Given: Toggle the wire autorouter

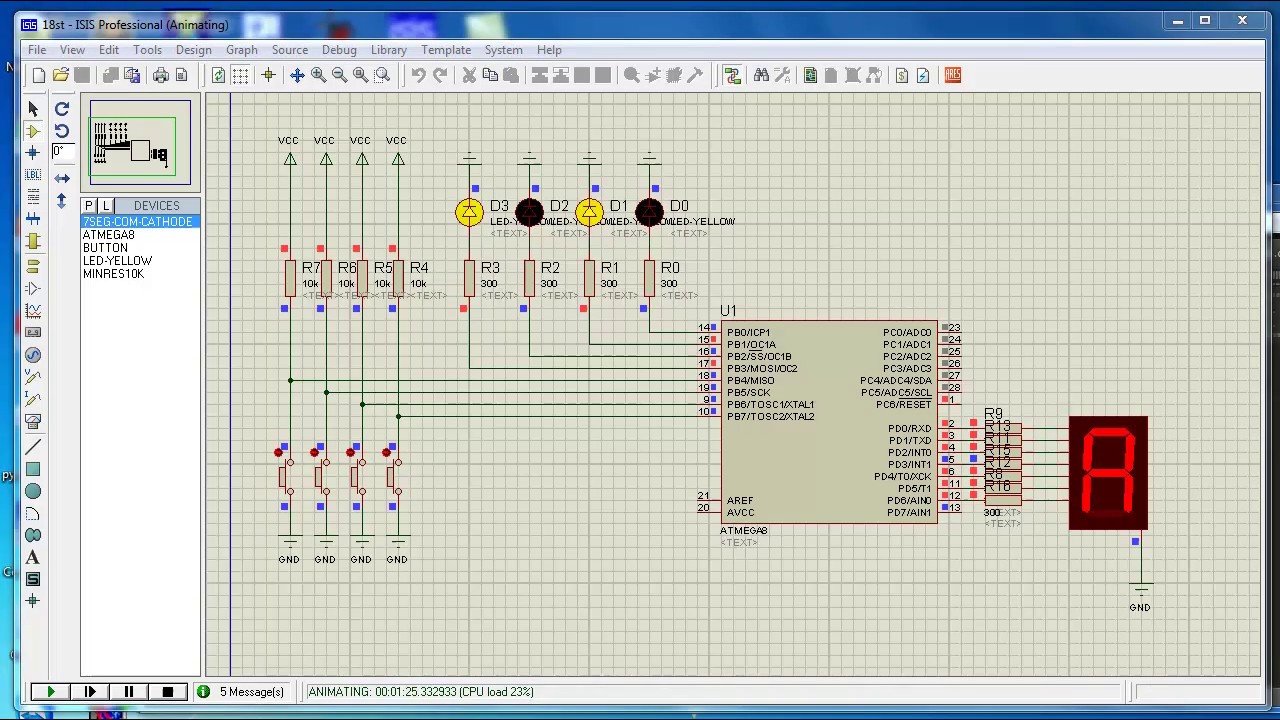Looking at the screenshot, I should pos(732,75).
